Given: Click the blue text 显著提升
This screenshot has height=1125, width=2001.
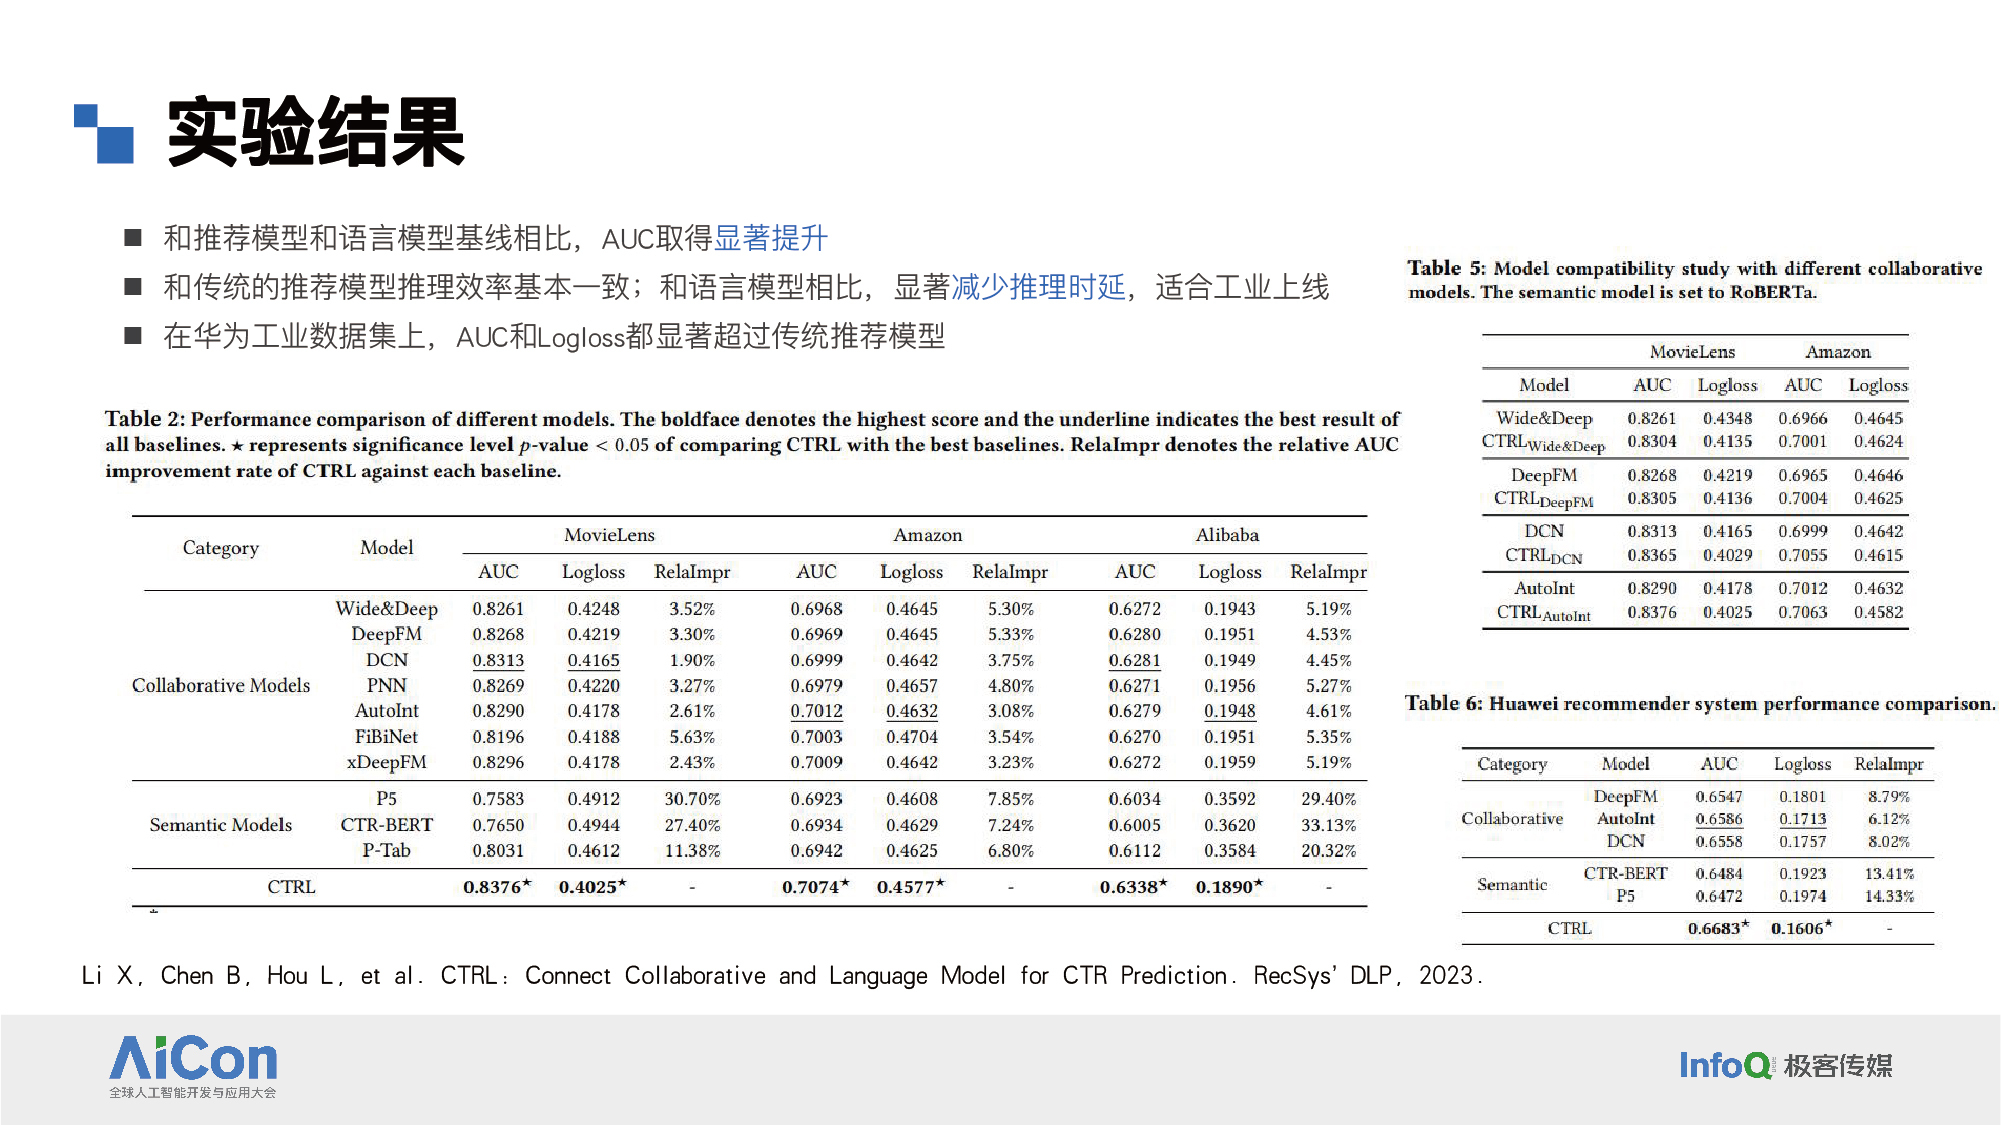Looking at the screenshot, I should (771, 238).
